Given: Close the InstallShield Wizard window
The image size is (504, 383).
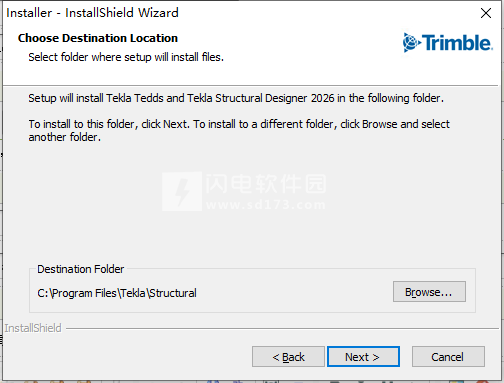Looking at the screenshot, I should pyautogui.click(x=486, y=13).
